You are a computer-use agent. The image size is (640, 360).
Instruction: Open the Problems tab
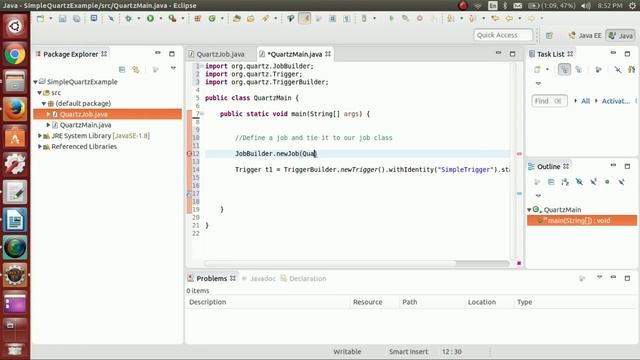[211, 278]
